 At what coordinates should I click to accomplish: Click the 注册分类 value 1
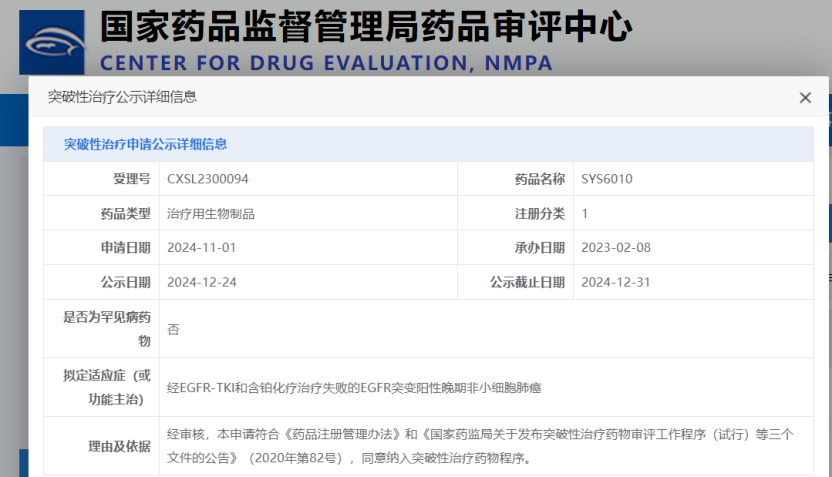click(584, 214)
